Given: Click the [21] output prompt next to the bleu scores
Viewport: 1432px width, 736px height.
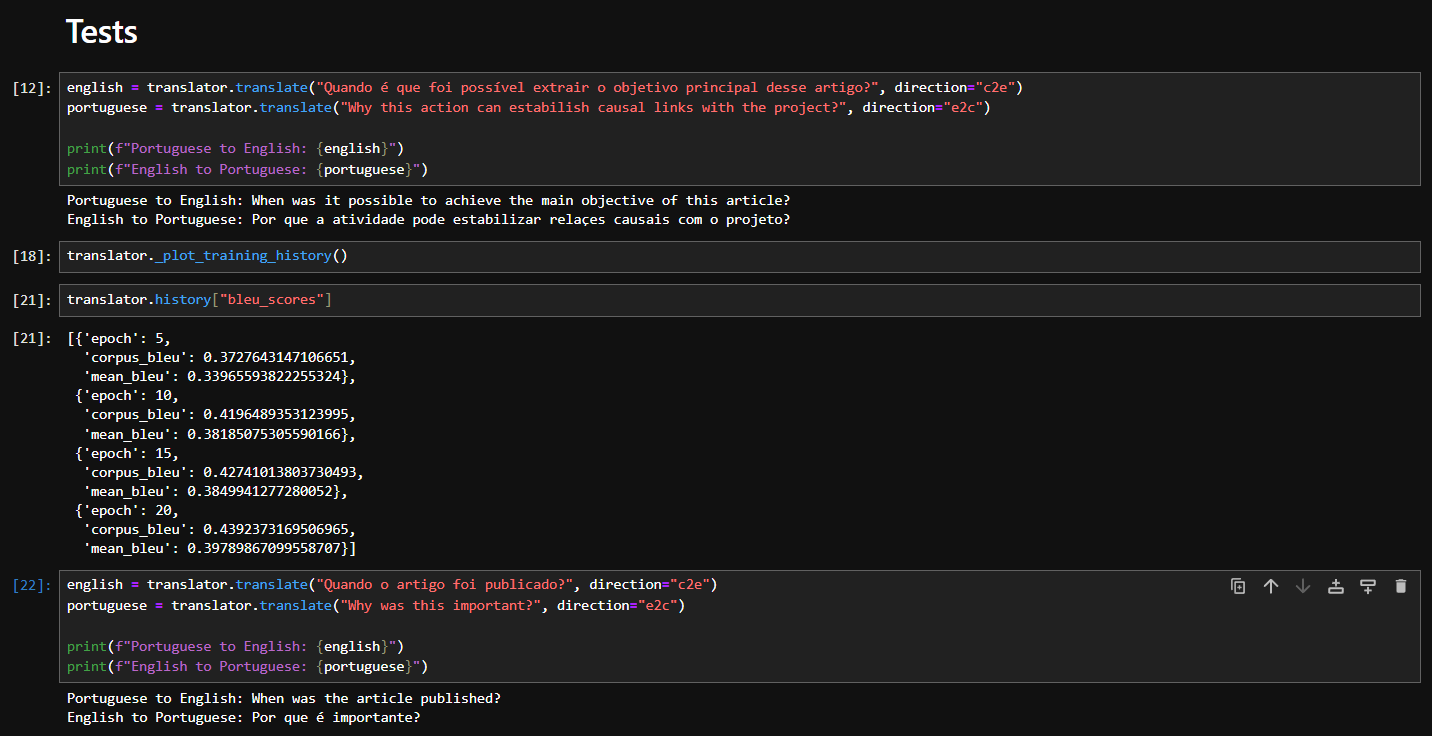Looking at the screenshot, I should pyautogui.click(x=32, y=338).
